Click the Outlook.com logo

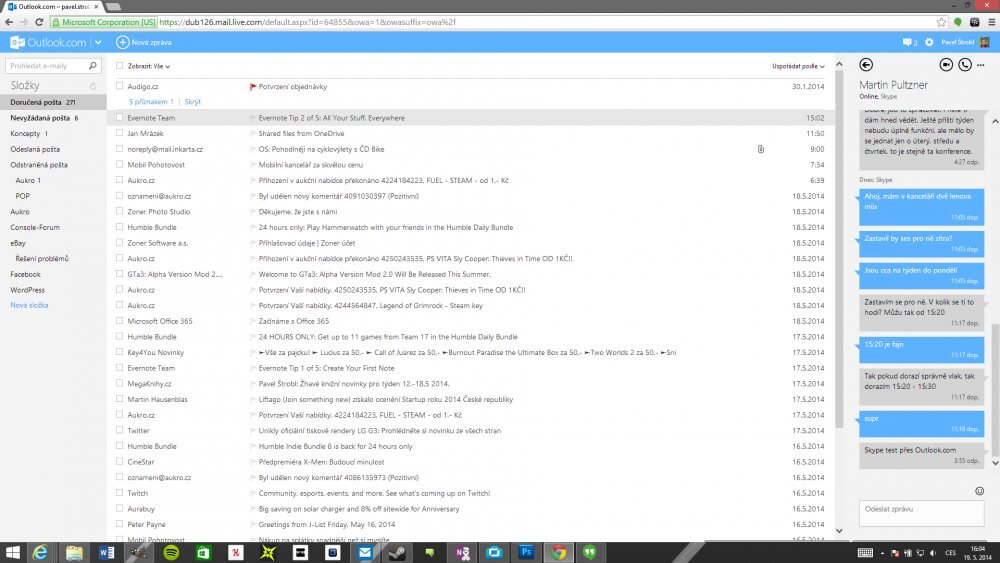pos(48,42)
